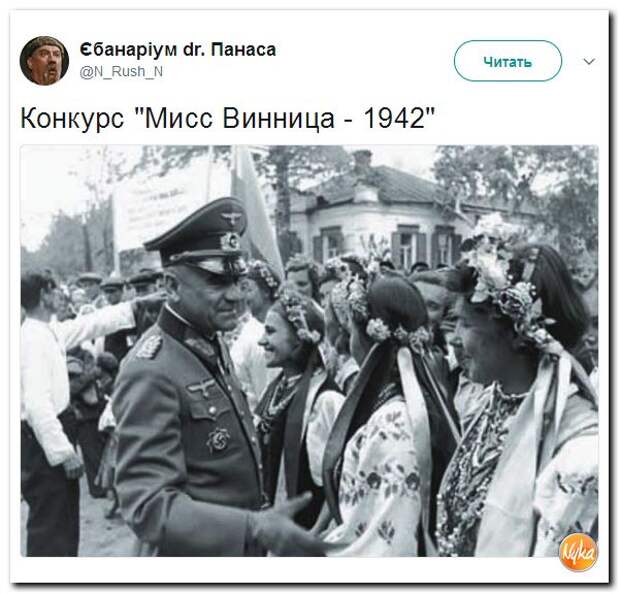The height and width of the screenshot is (594, 620).
Task: Click the shoulder board on officer's uniform
Action: 149,345
